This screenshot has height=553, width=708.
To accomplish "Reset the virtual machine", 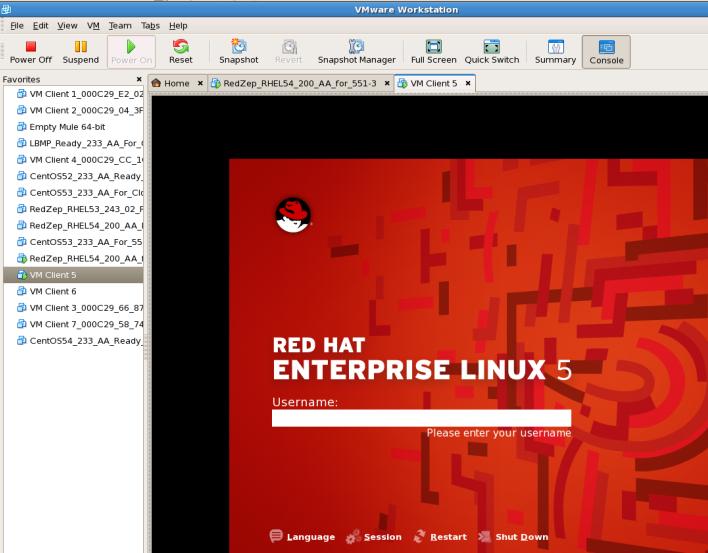I will [x=181, y=52].
